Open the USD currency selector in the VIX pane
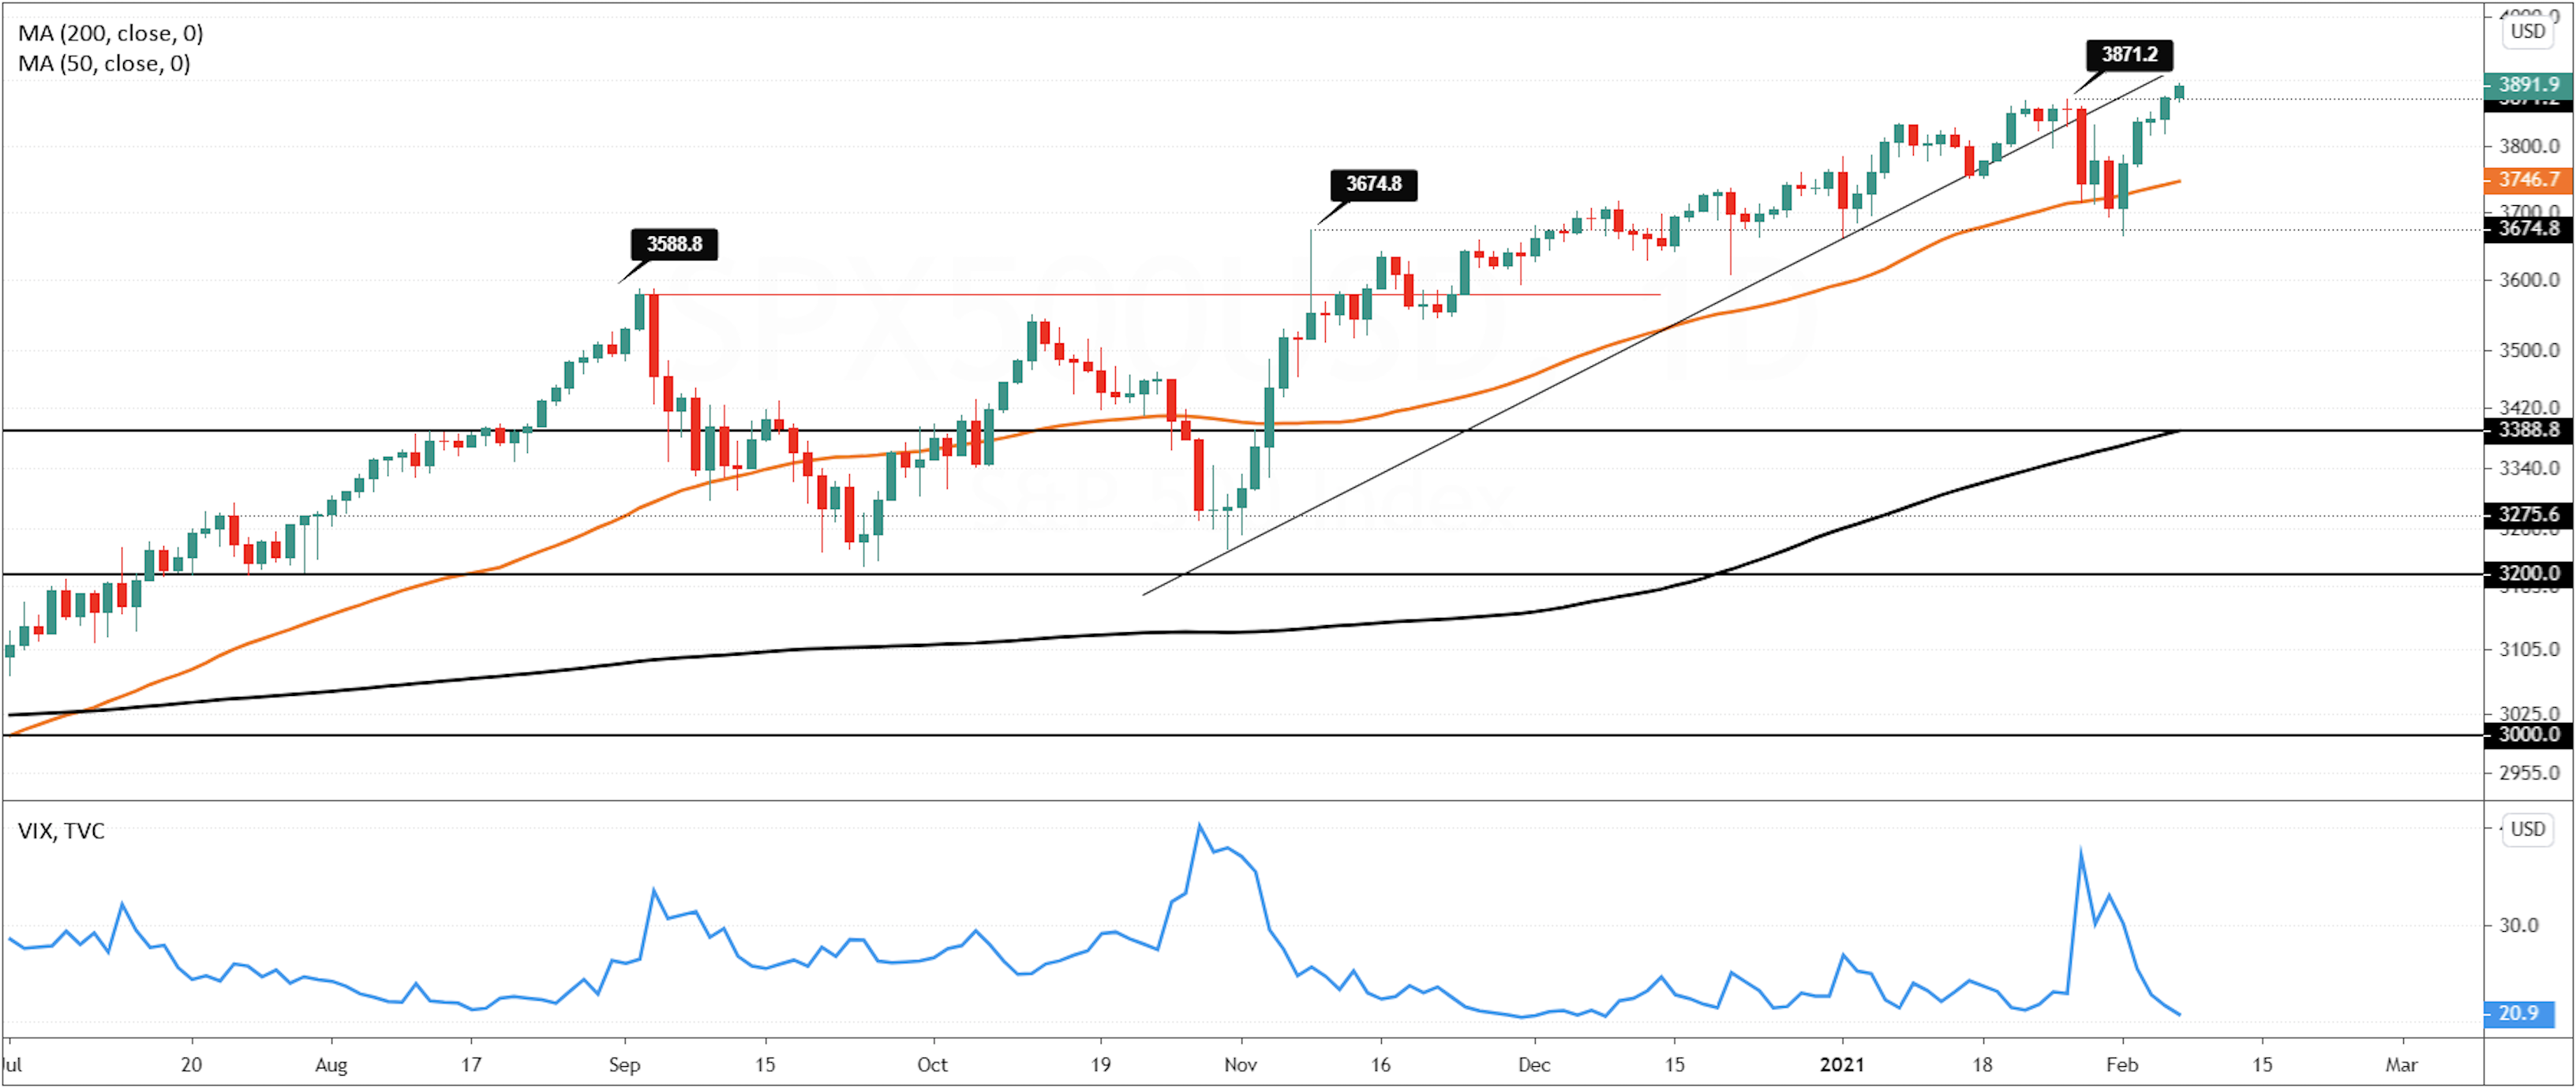Screen dimensions: 2576x1089 coord(2528,829)
